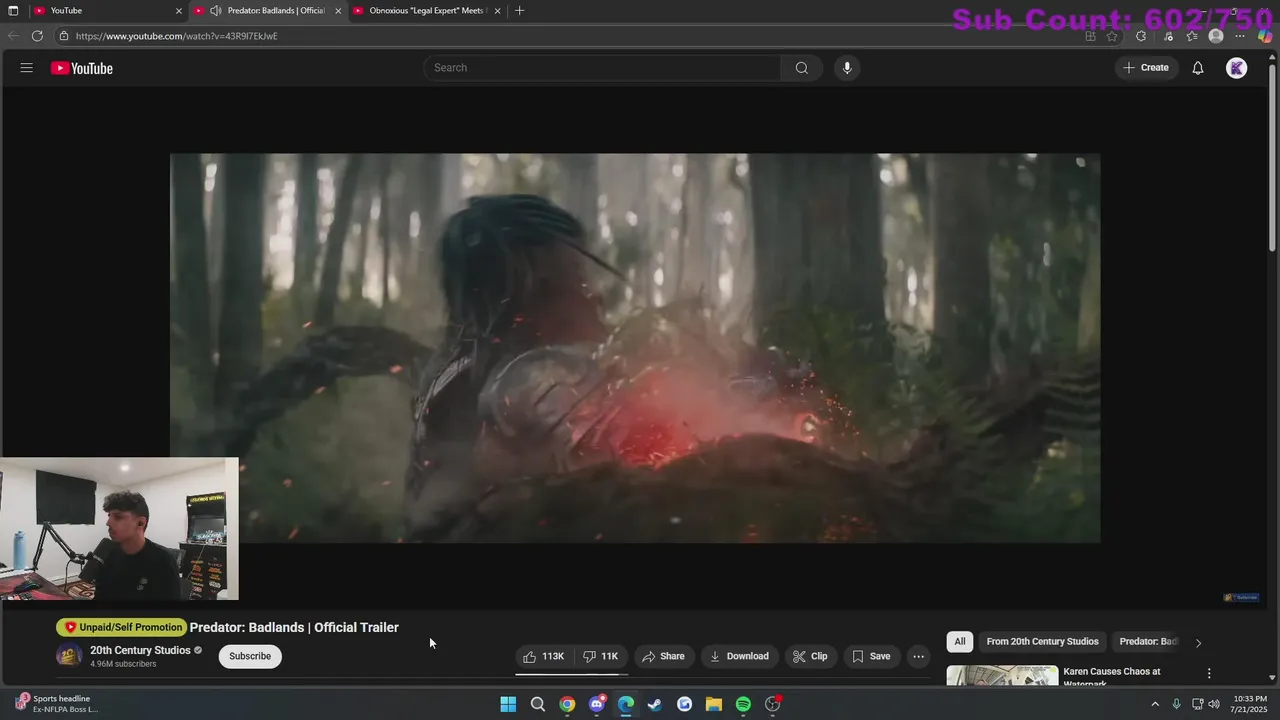The image size is (1280, 720).
Task: Subscribe to 20th Century Studios
Action: tap(250, 656)
